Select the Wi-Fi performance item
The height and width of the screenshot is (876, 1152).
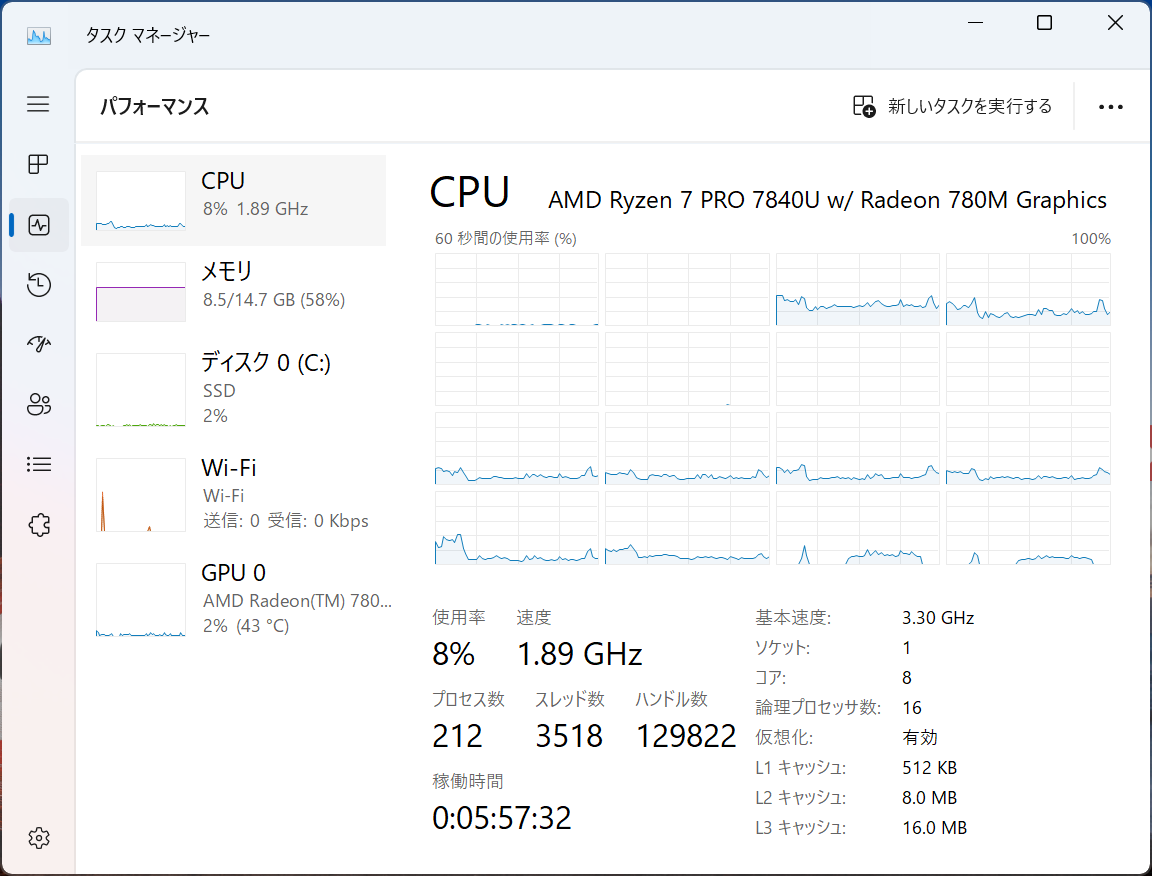[234, 494]
